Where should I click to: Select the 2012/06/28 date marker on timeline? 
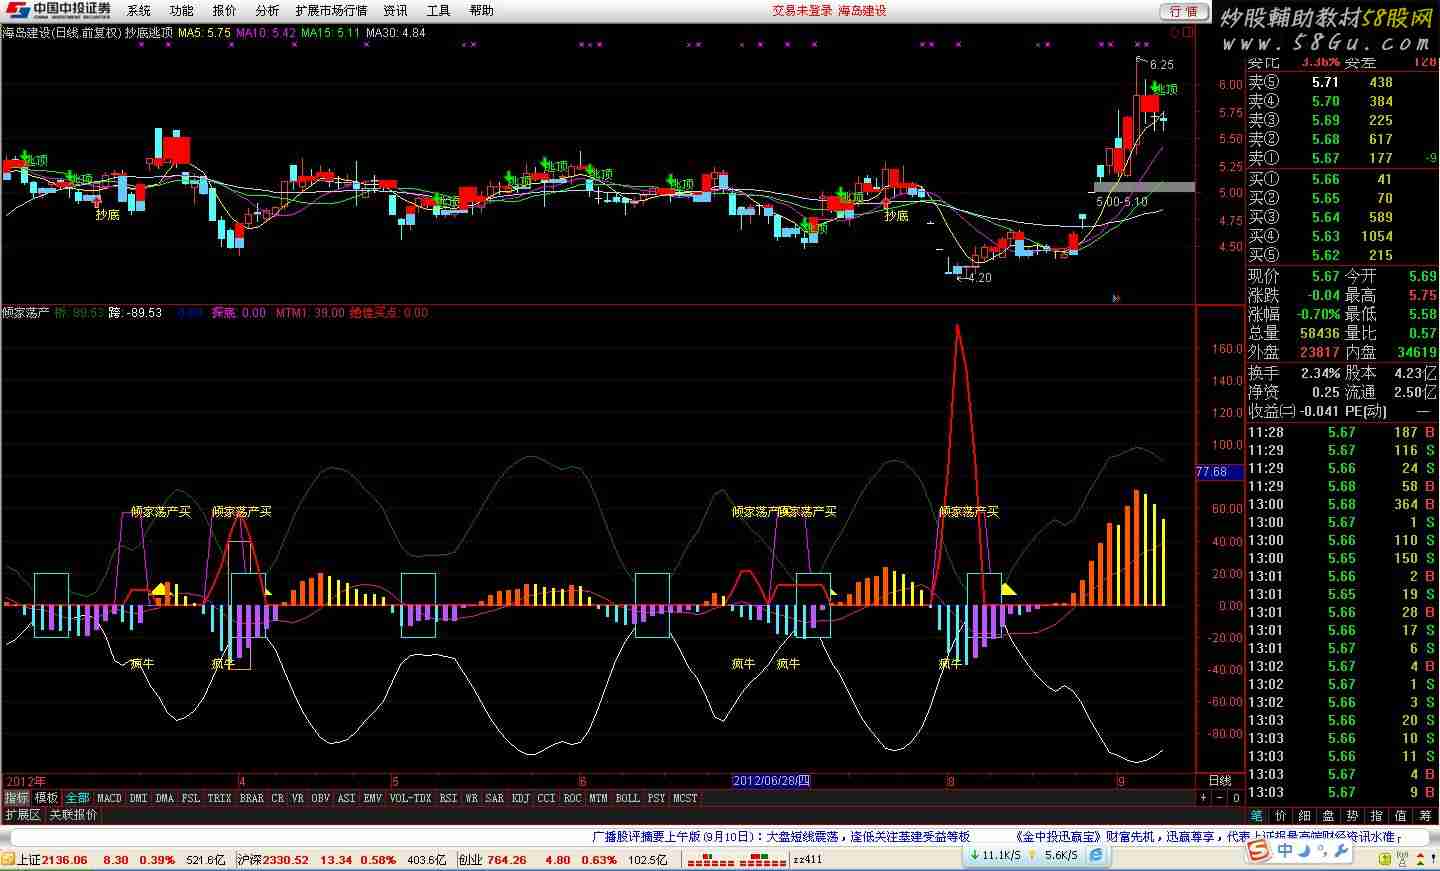tap(771, 780)
